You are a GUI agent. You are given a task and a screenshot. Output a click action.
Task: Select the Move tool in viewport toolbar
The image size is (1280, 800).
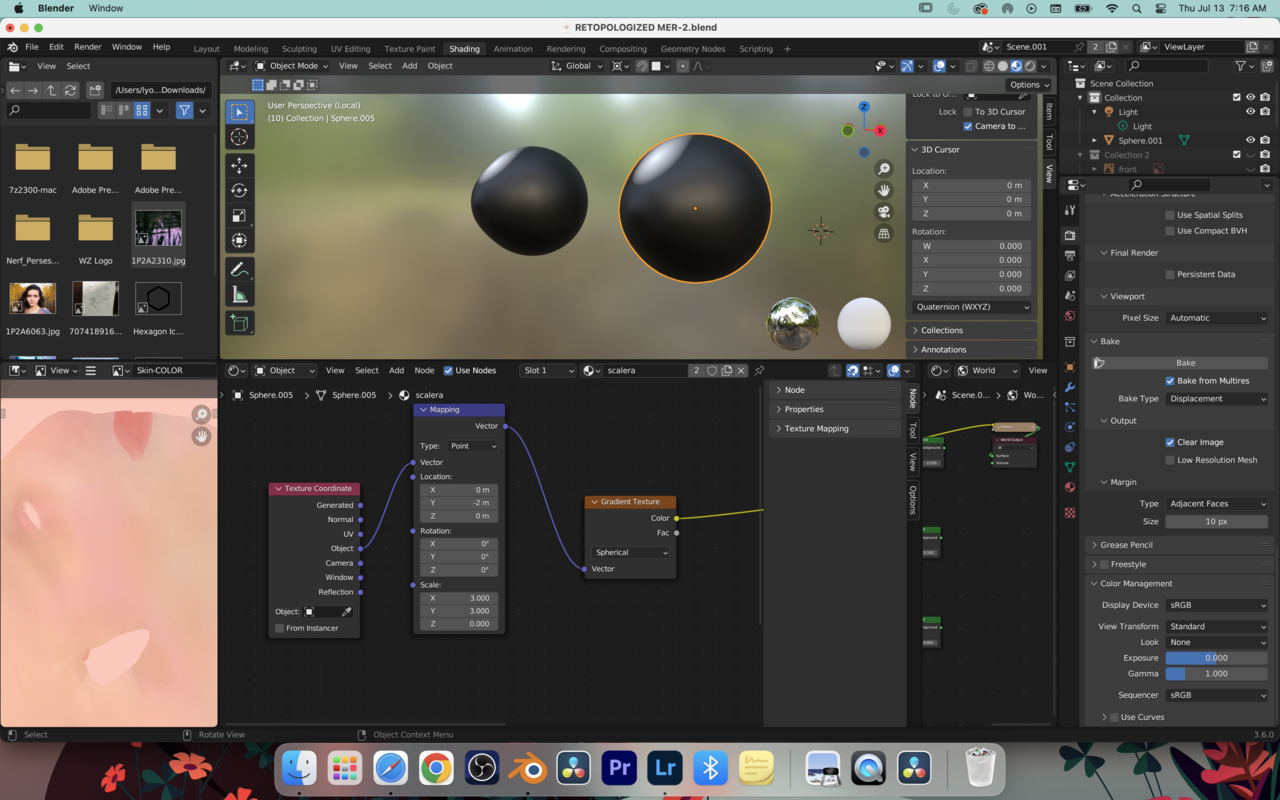[239, 165]
